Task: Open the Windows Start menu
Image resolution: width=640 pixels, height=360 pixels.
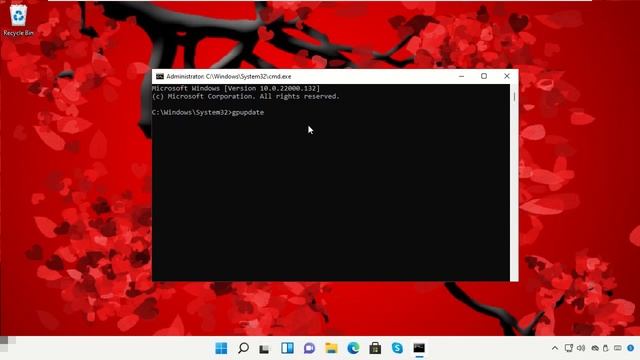Action: pos(221,348)
